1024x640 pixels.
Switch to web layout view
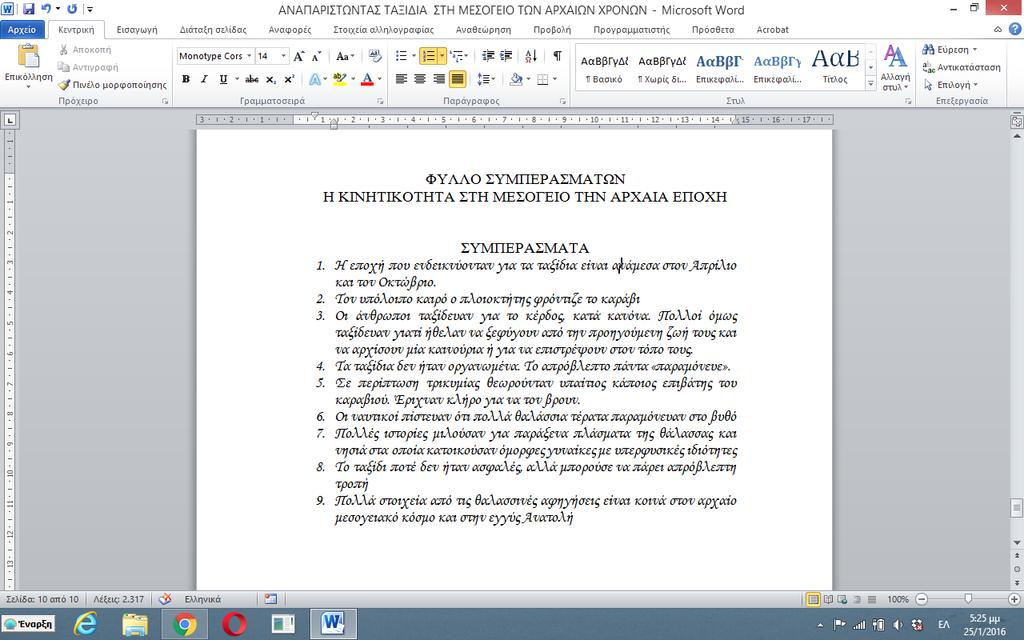[842, 599]
